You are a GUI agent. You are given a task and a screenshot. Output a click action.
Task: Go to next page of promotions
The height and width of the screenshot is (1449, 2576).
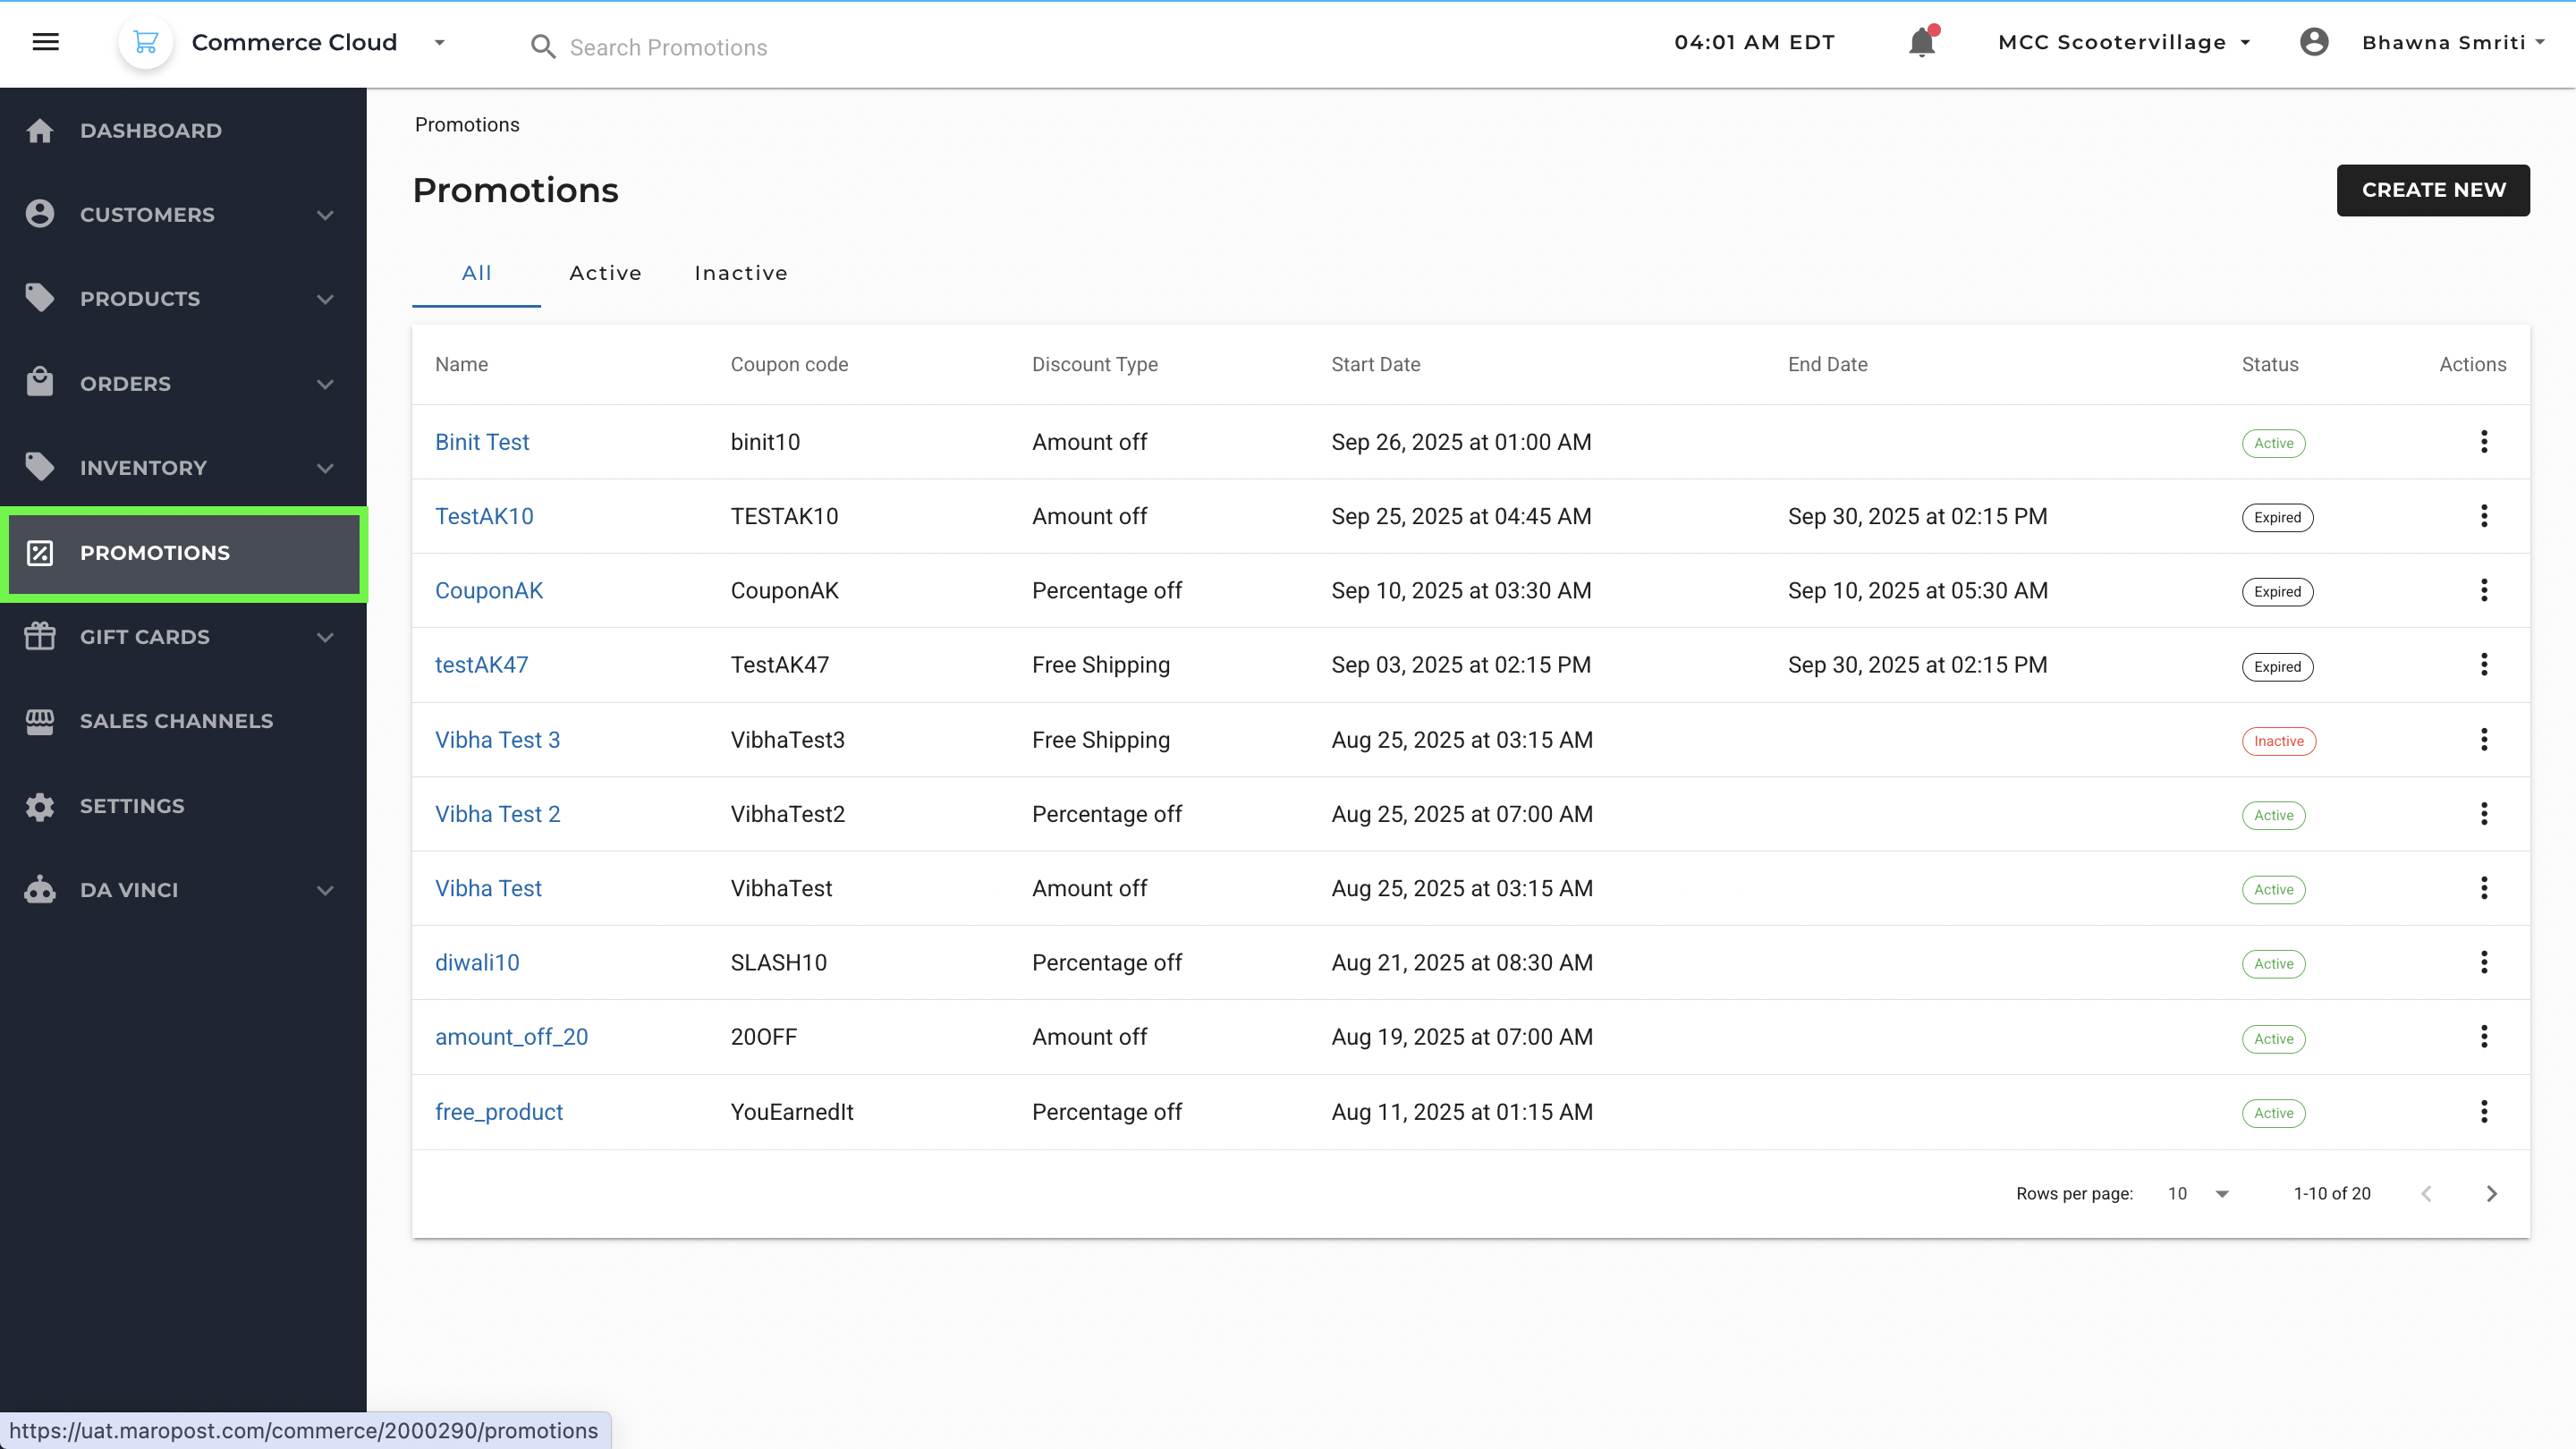(2491, 1194)
